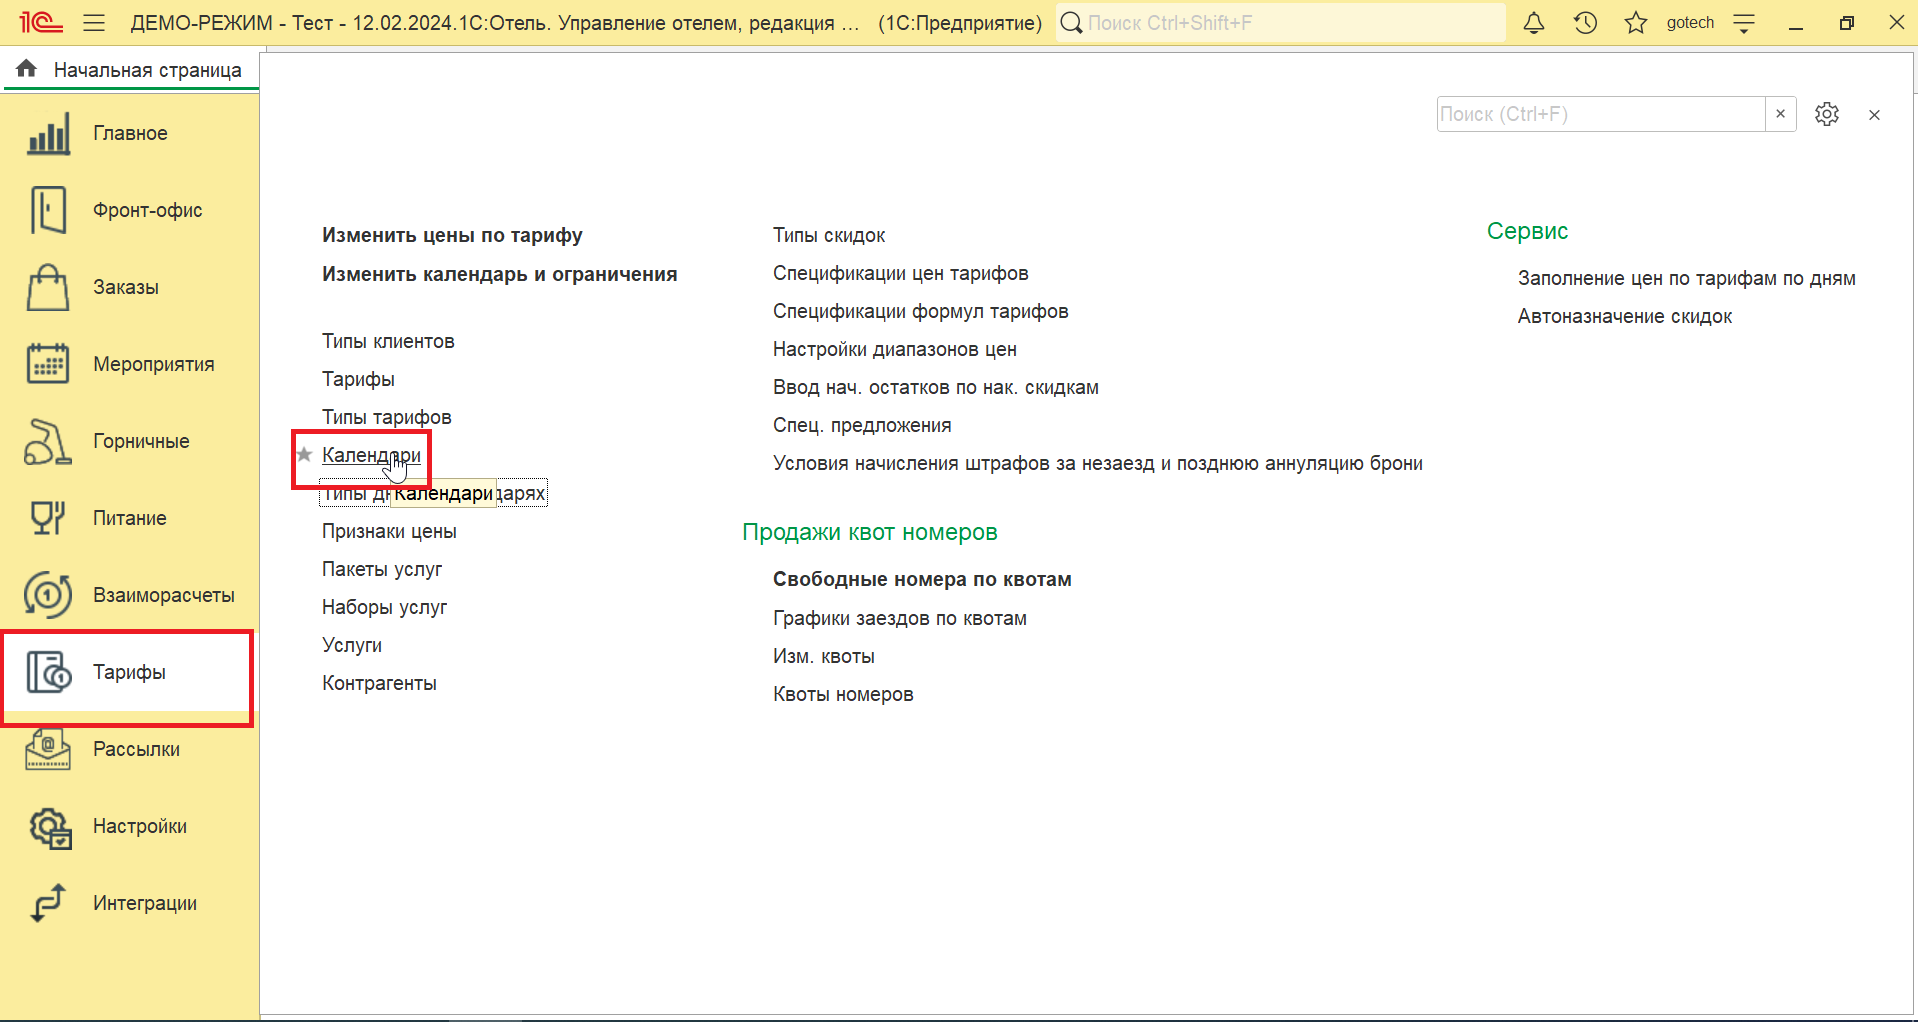Open Пакеты услуг link

(382, 569)
